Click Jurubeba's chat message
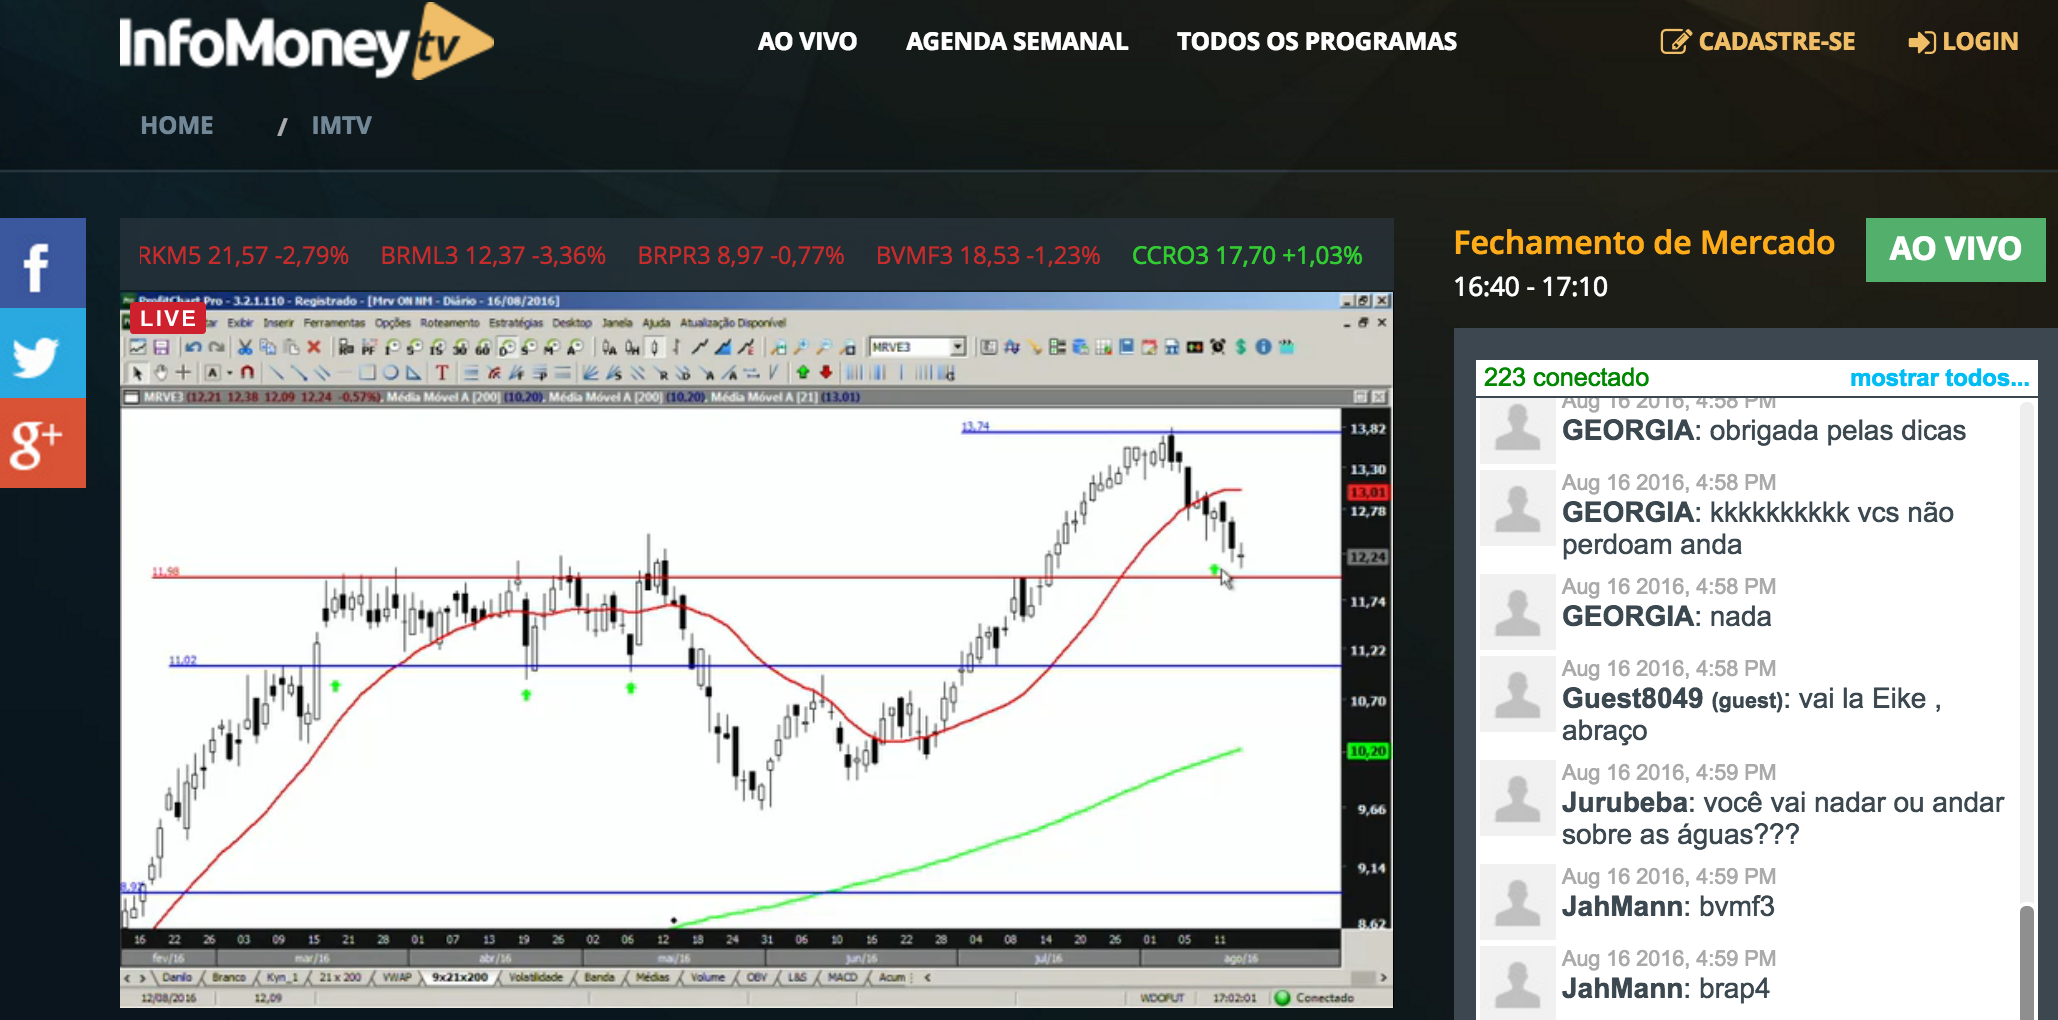The width and height of the screenshot is (2058, 1020). coord(1783,818)
